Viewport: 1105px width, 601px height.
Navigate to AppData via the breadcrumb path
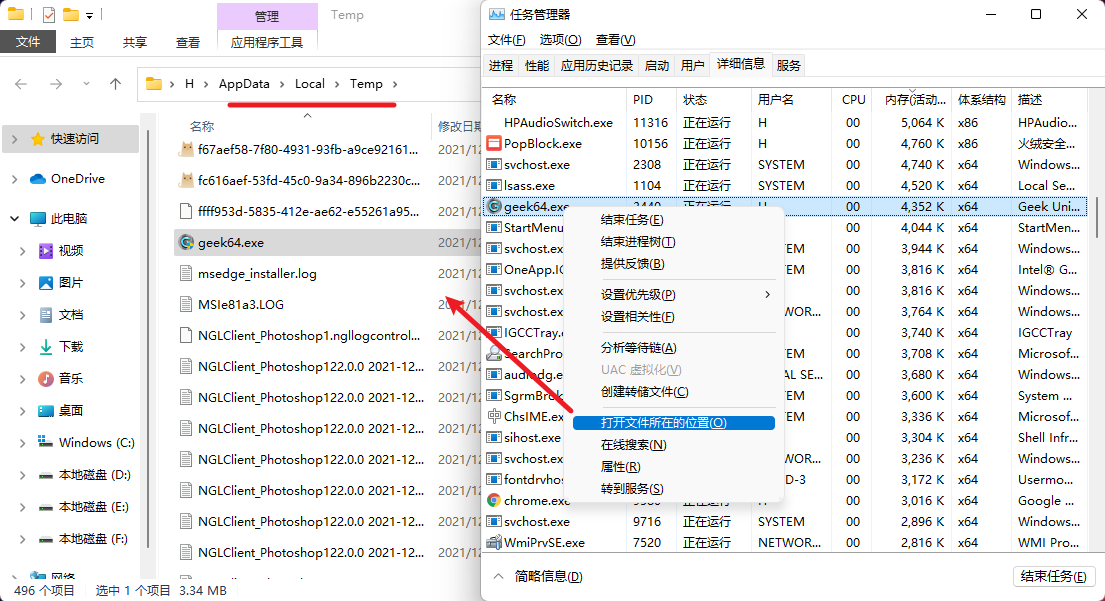[243, 84]
